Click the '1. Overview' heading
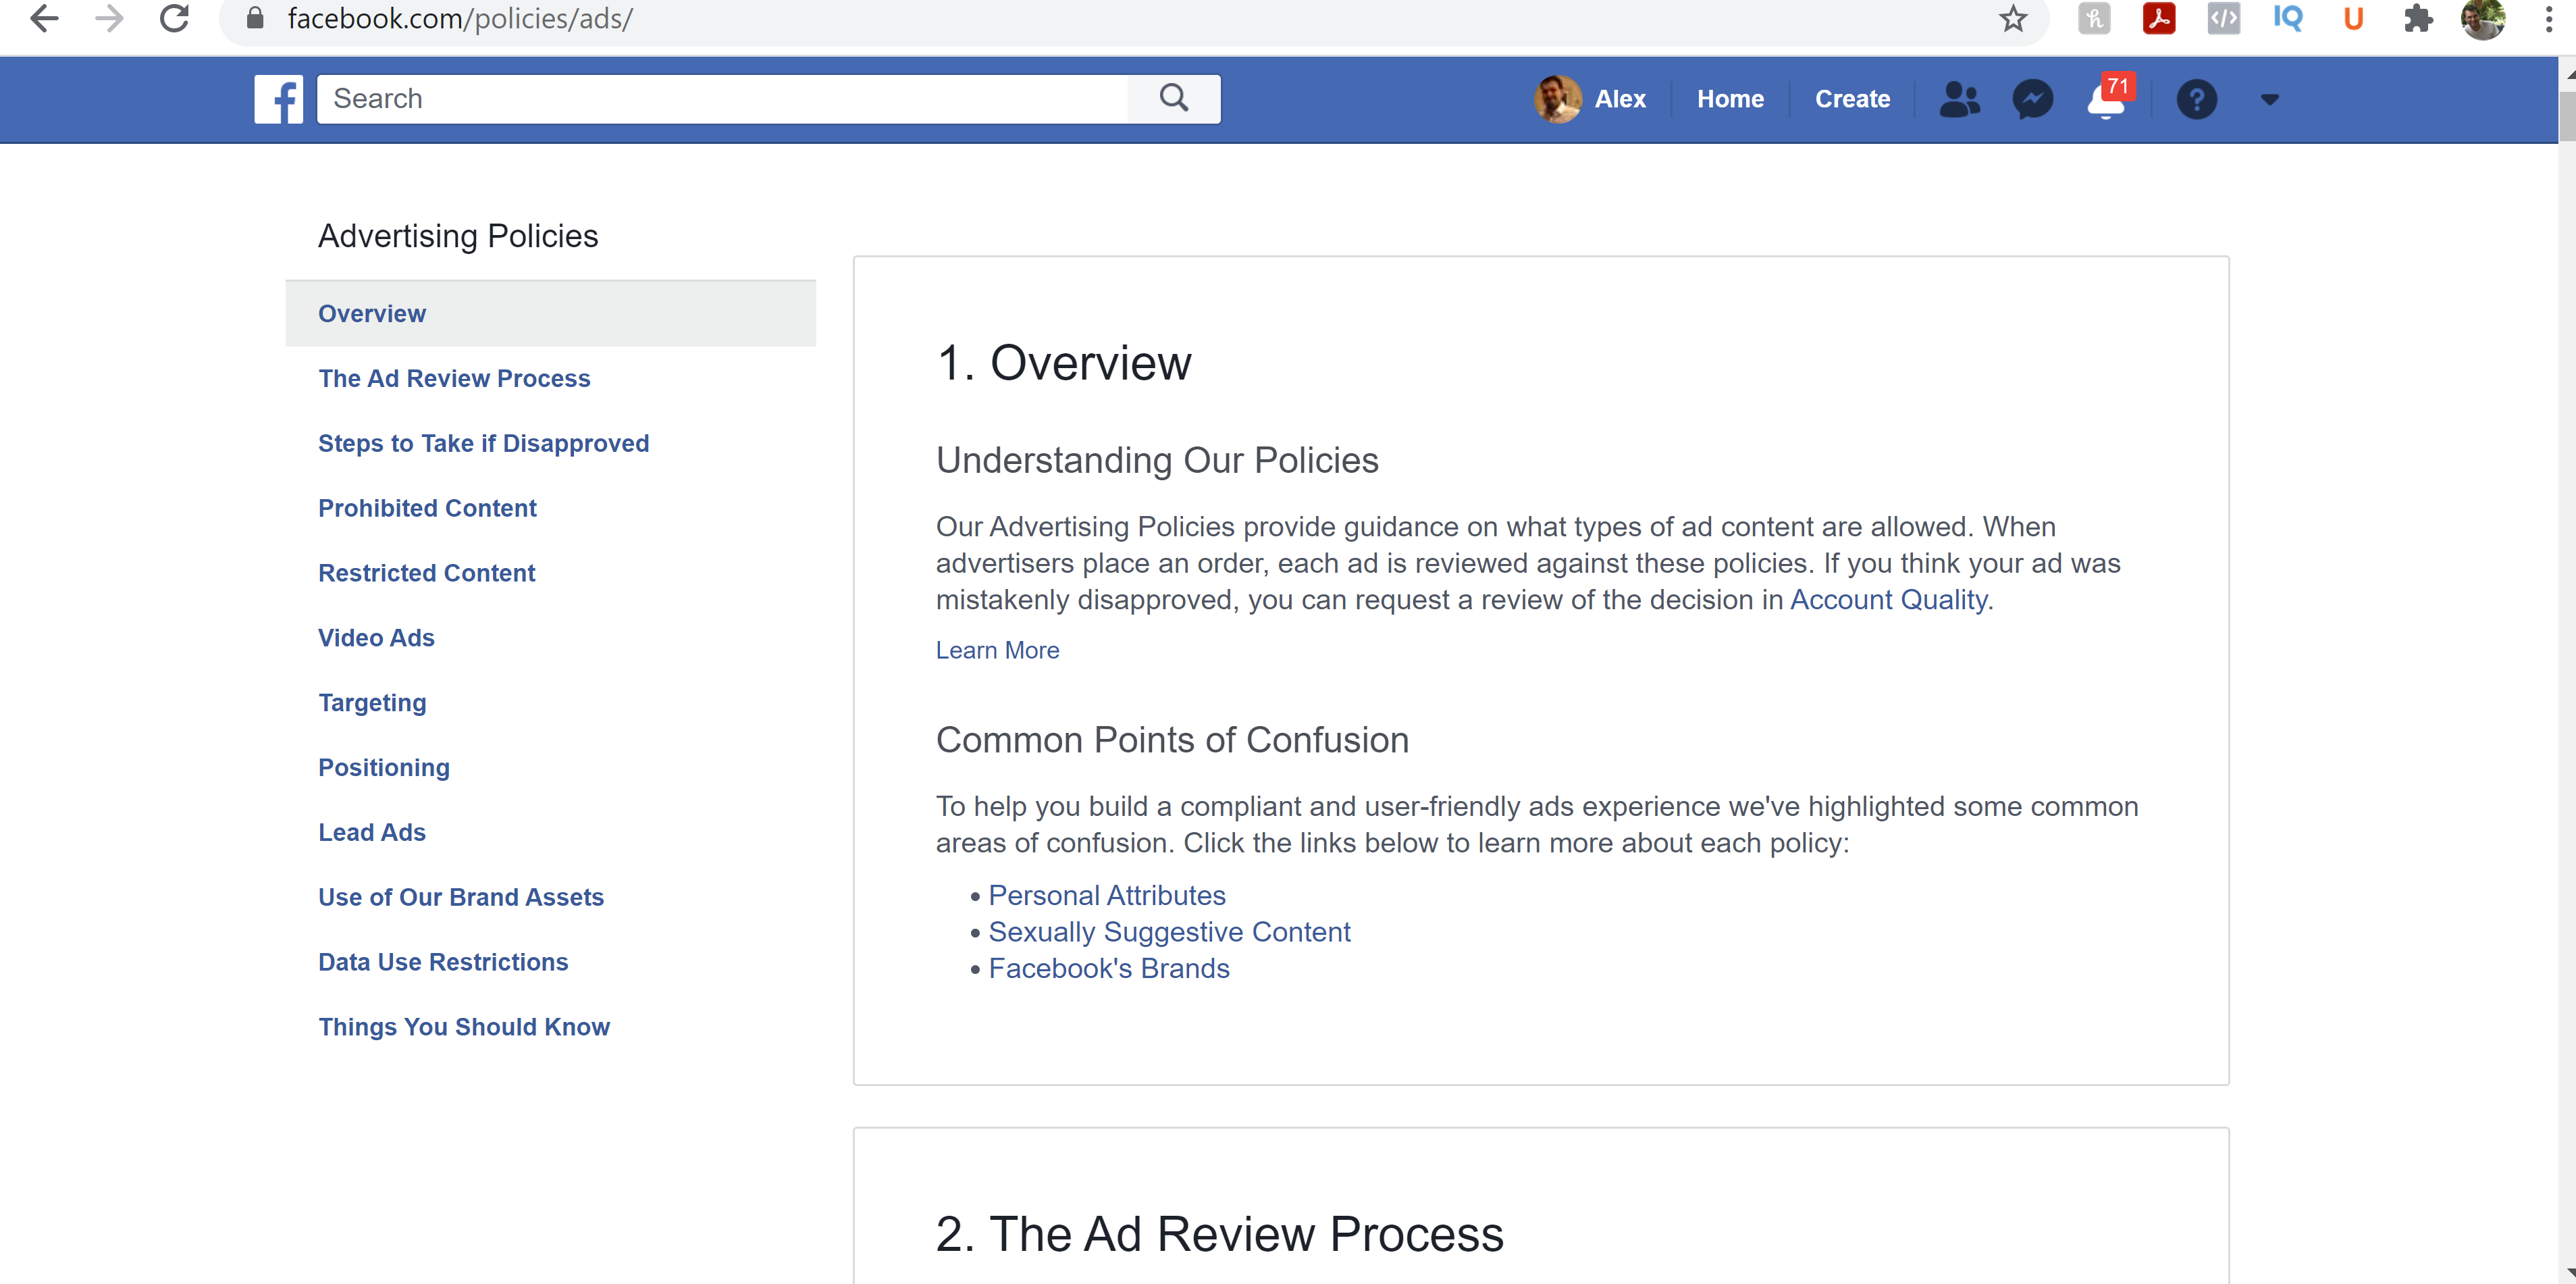Image resolution: width=2576 pixels, height=1284 pixels. coord(1064,362)
